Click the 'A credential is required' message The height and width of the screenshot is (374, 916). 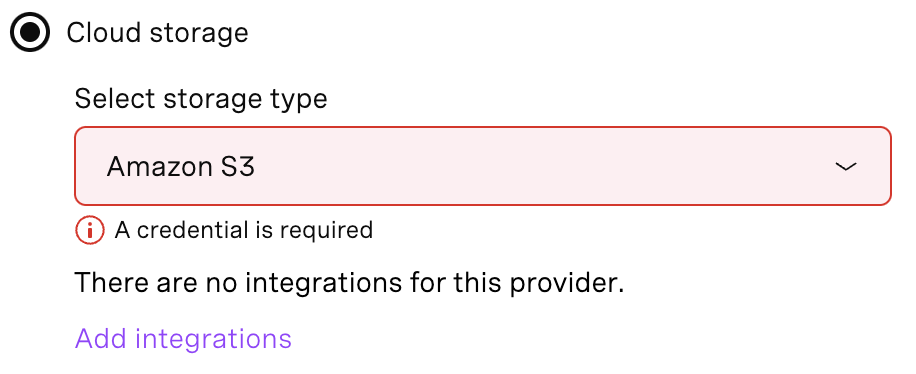(x=244, y=230)
